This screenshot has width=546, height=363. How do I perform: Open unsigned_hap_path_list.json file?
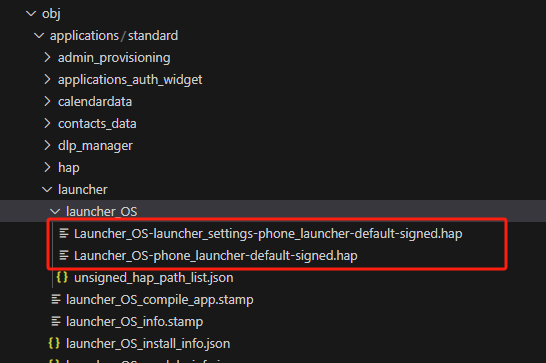click(154, 278)
